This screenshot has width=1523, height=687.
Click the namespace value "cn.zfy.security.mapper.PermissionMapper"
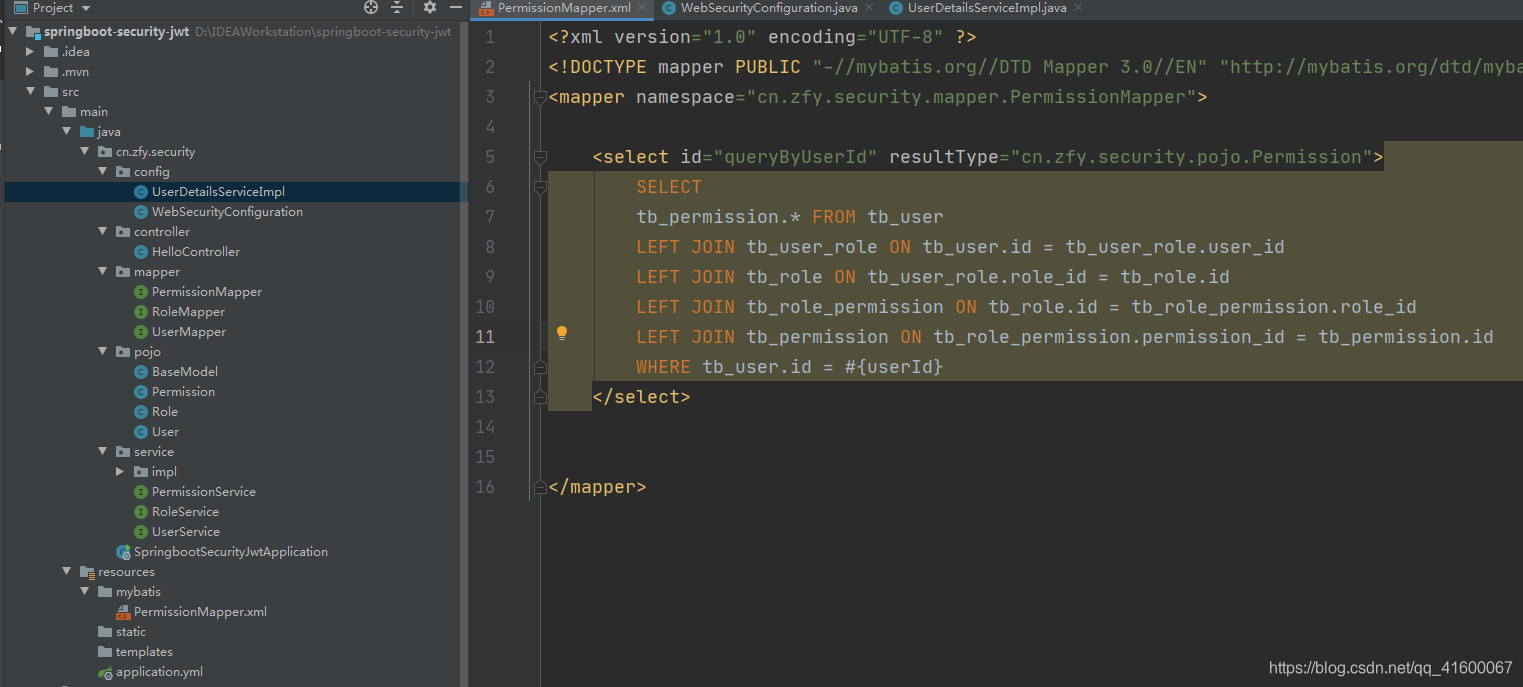point(971,97)
